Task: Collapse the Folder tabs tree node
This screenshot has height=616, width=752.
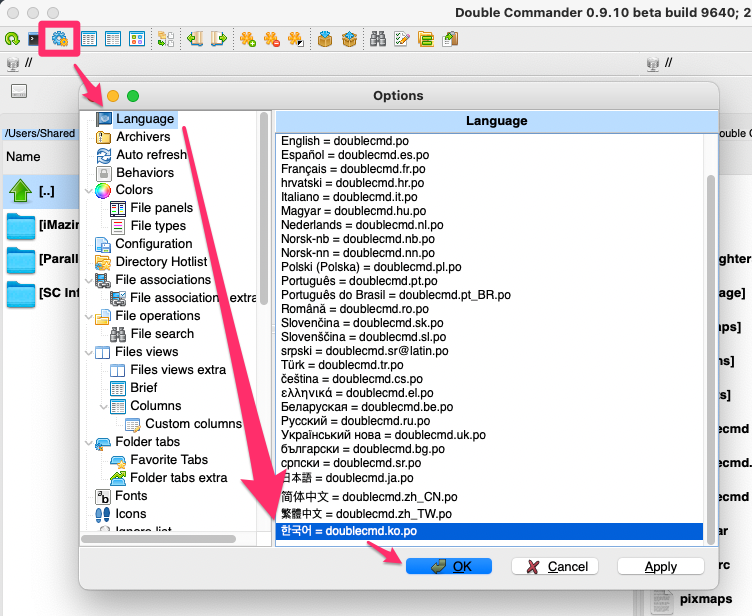Action: pos(89,442)
